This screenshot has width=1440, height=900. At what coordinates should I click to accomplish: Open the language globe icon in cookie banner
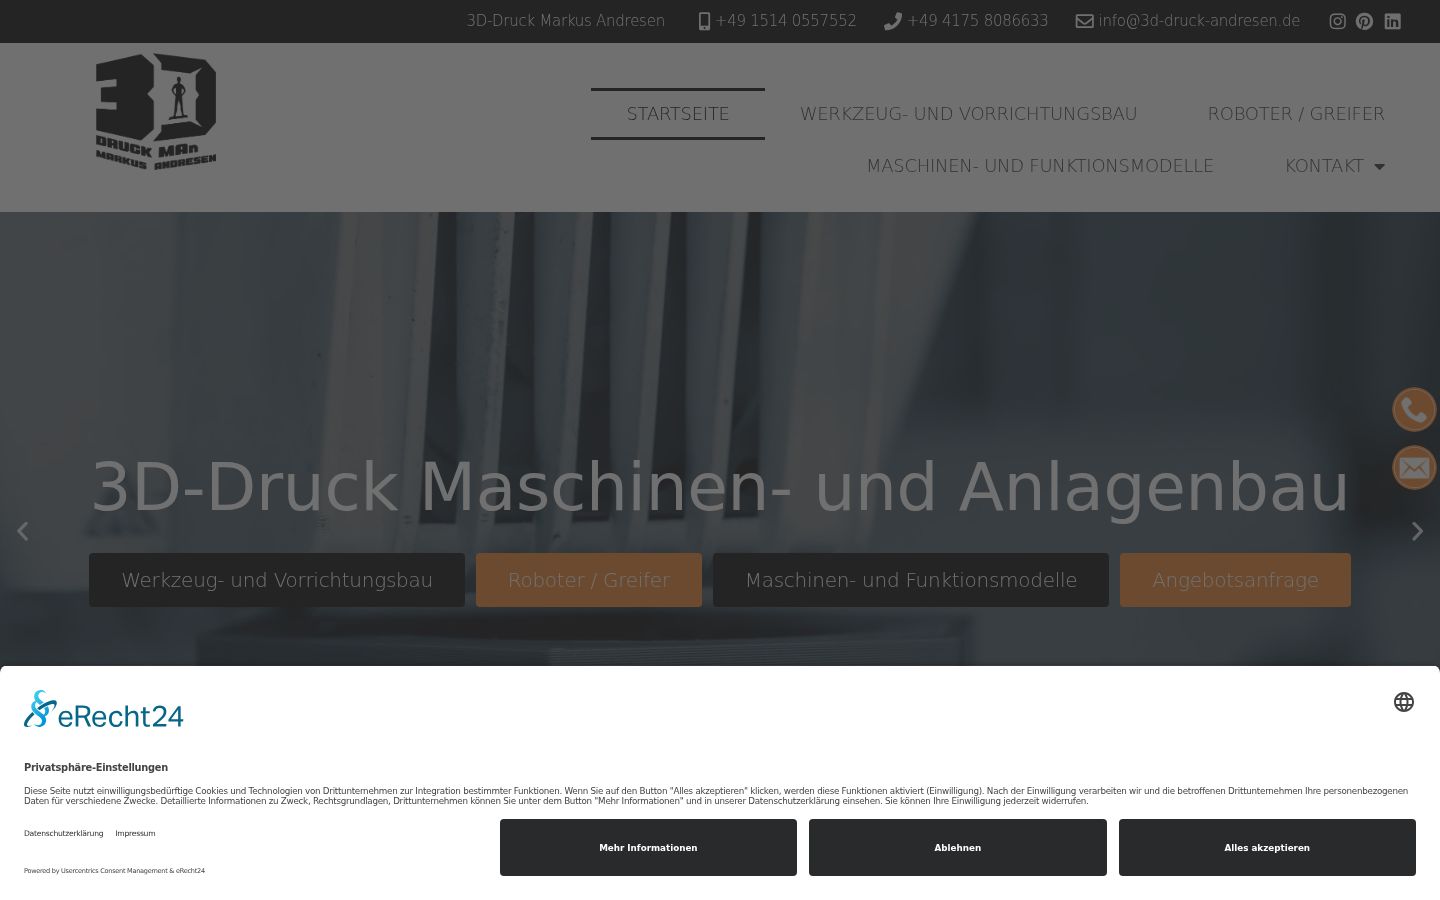(x=1404, y=702)
